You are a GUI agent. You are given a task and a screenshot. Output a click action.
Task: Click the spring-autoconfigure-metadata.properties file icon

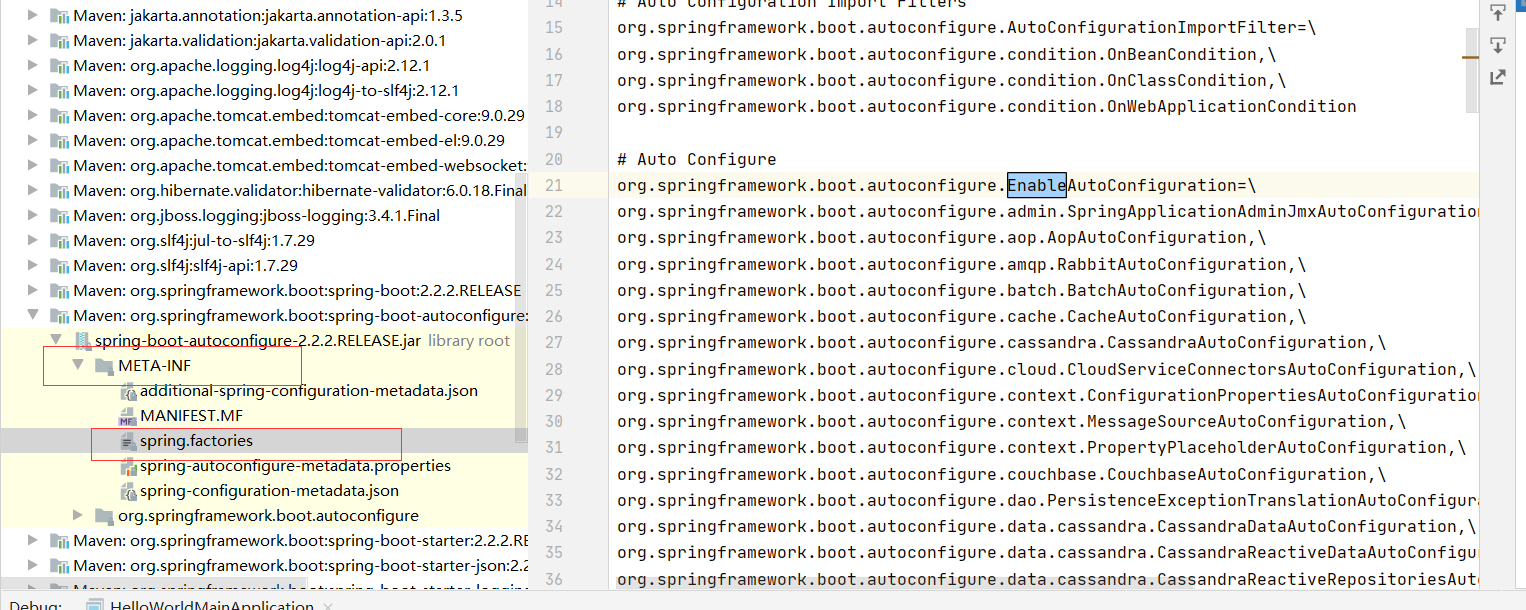click(x=127, y=466)
